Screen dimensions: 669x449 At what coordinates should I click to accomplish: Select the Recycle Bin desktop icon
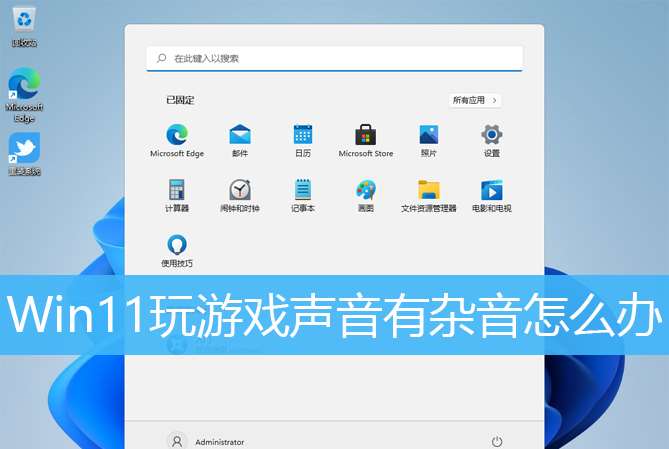pos(24,26)
